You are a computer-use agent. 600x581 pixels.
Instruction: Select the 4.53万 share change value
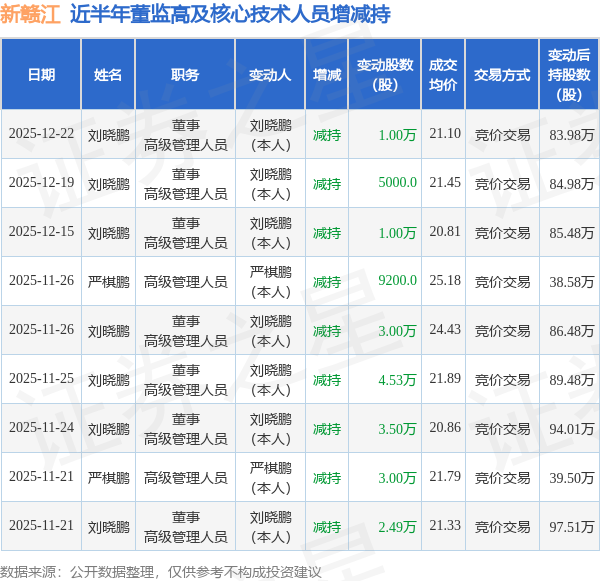point(397,380)
